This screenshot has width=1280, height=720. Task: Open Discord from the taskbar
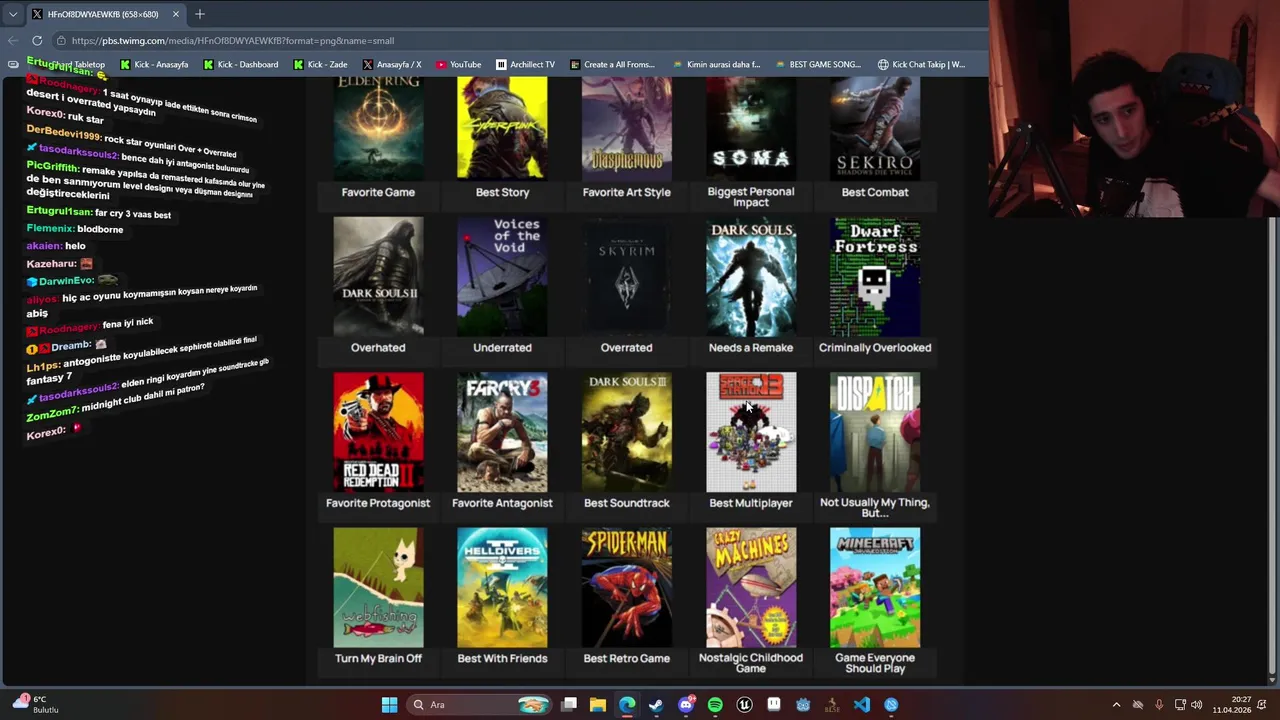coord(686,705)
